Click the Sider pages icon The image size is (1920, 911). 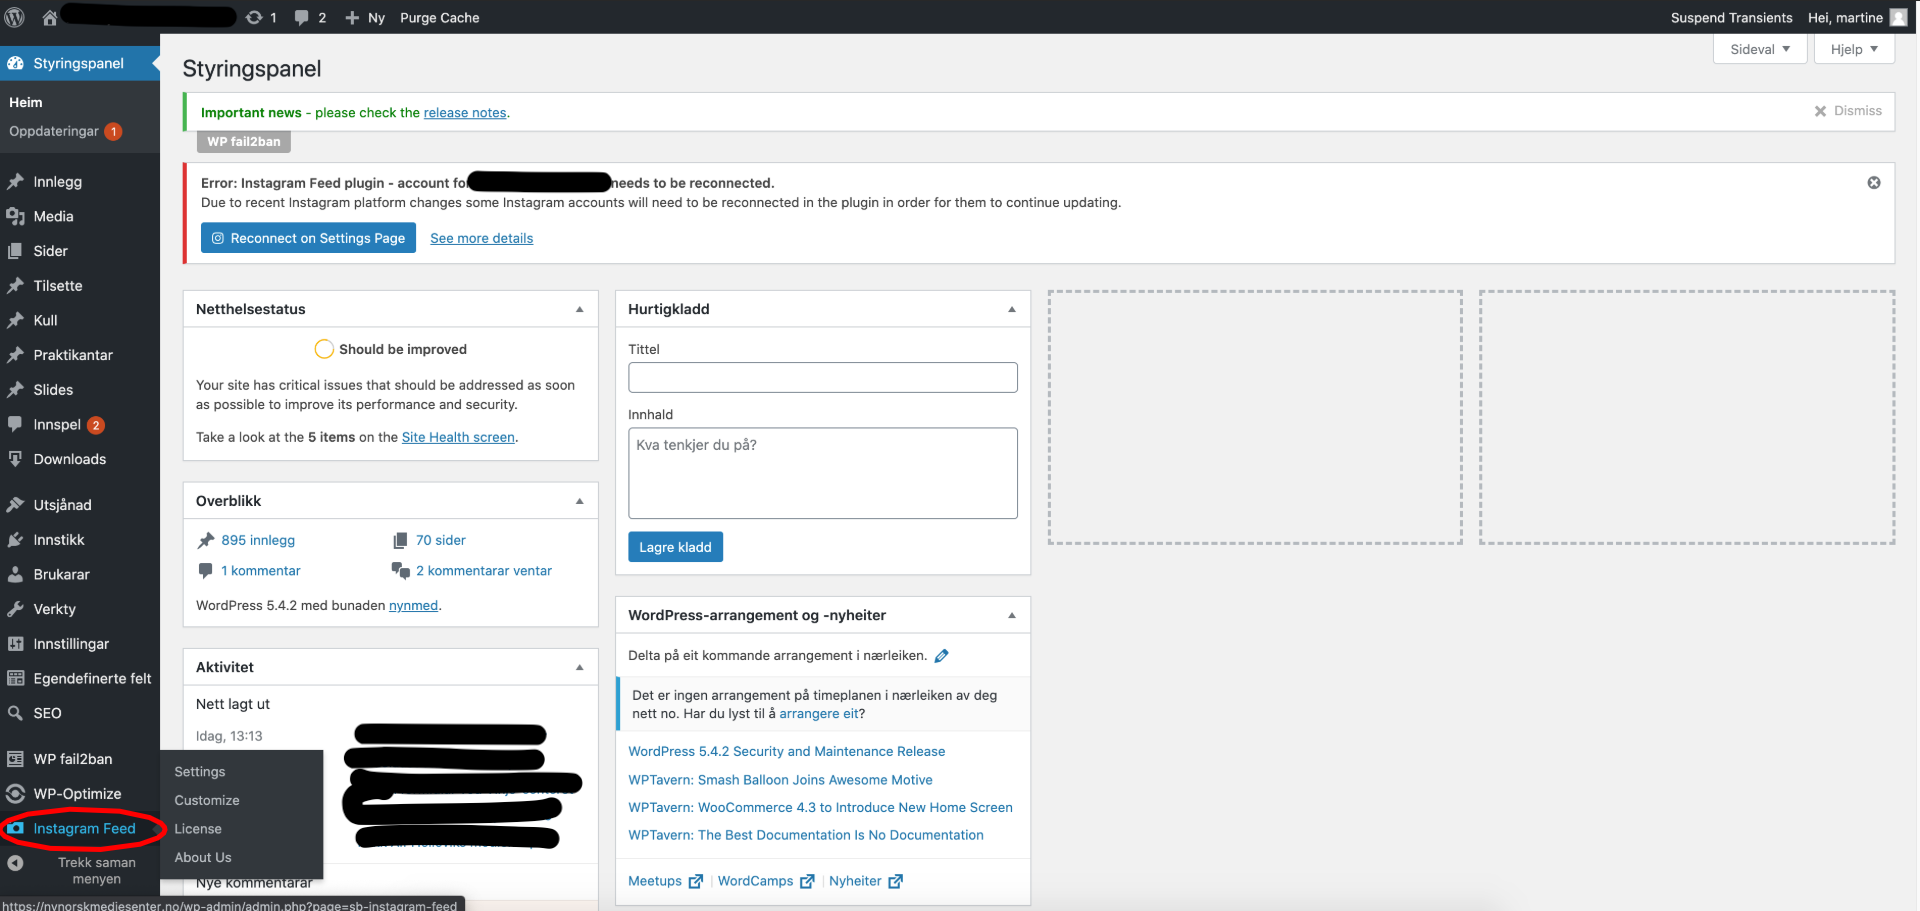[x=15, y=251]
